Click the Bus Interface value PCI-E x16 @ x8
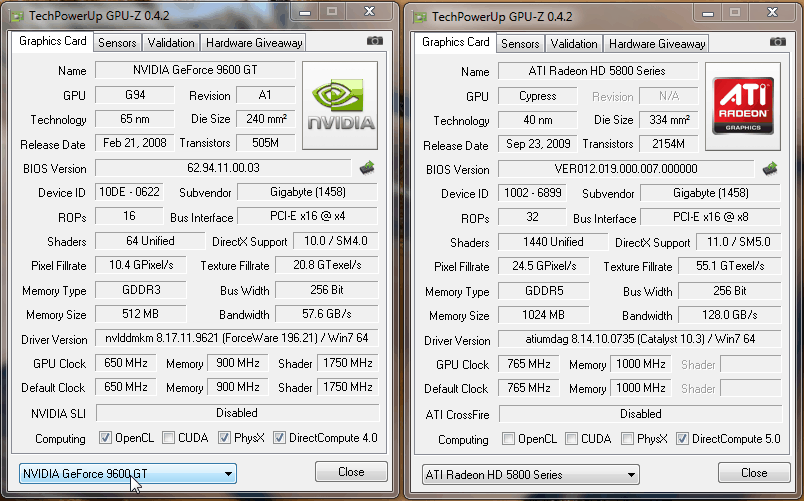804x501 pixels. [711, 217]
